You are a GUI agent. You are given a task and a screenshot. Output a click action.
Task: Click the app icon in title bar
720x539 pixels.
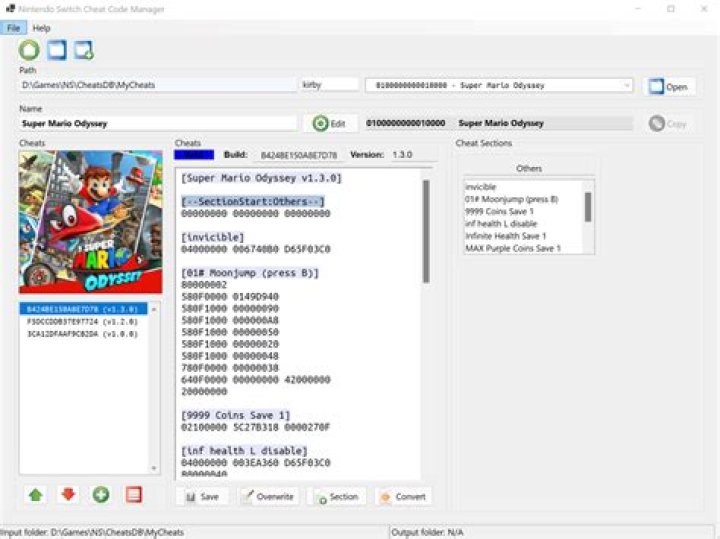[10, 8]
